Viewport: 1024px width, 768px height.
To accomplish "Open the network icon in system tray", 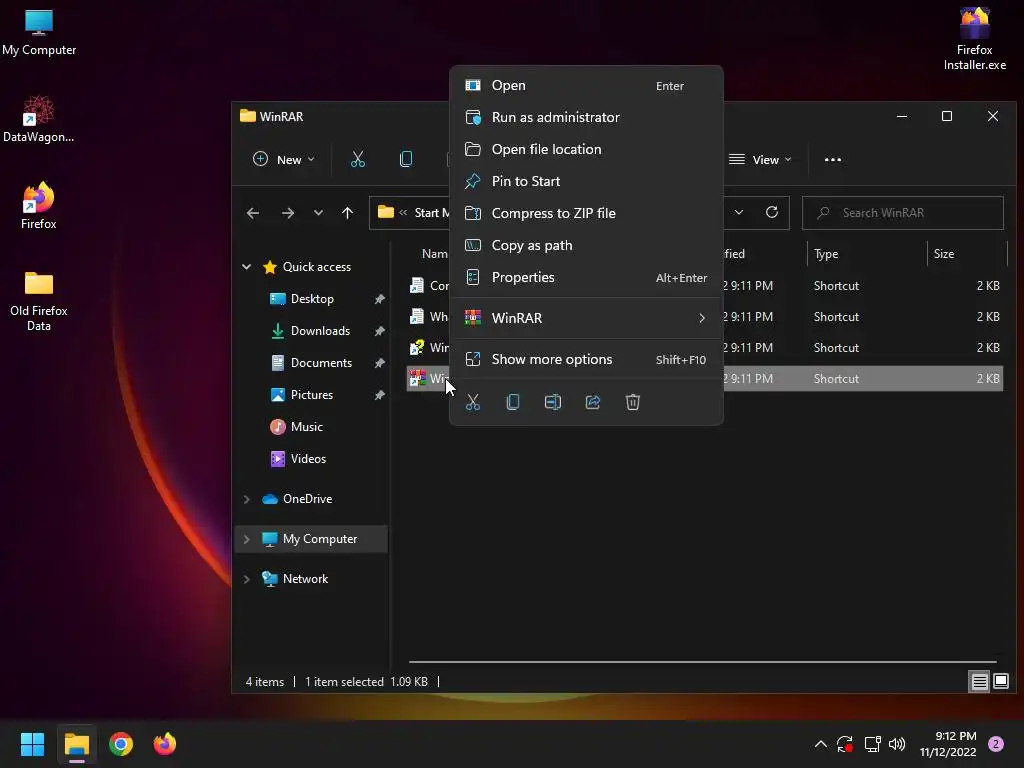I will tap(872, 744).
